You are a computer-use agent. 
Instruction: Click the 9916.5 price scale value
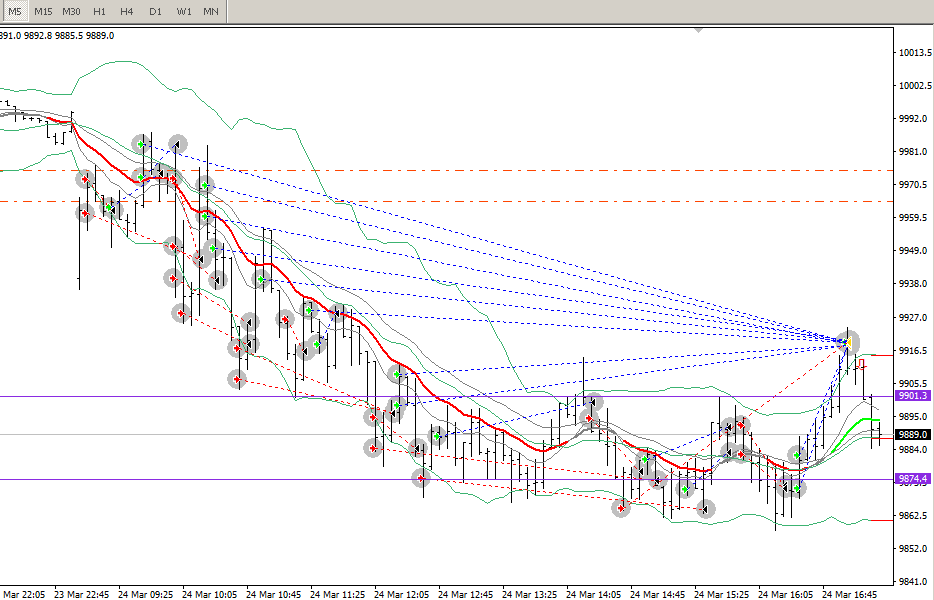913,350
